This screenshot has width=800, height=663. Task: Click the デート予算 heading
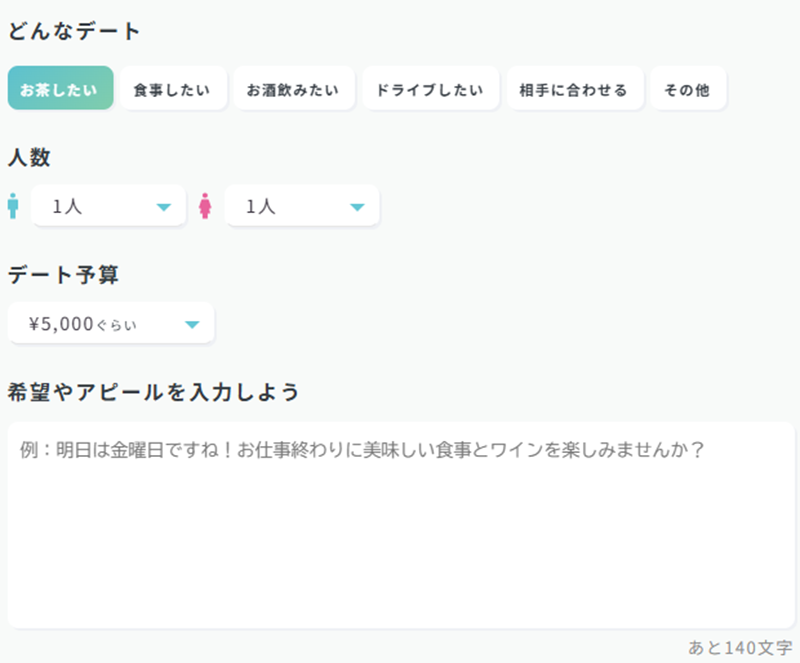(x=63, y=275)
